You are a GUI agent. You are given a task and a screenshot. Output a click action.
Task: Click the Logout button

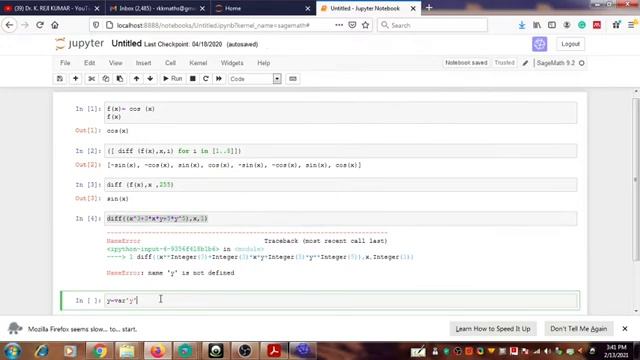(x=570, y=44)
